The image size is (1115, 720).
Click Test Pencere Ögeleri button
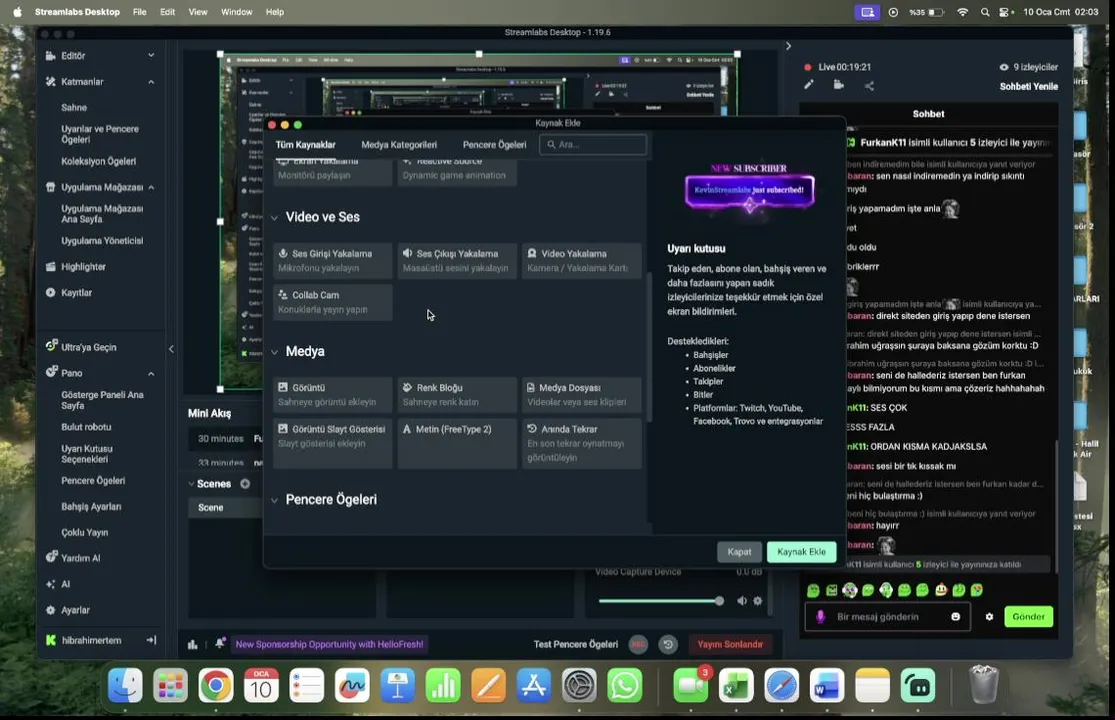[575, 644]
